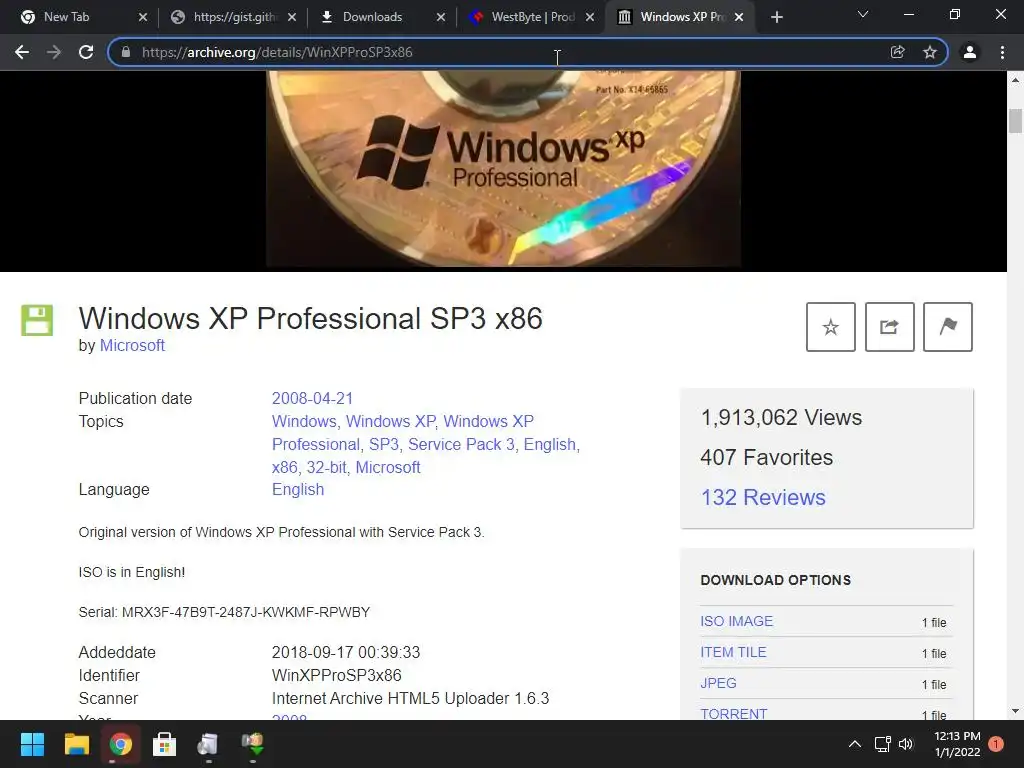Open the network status tray icon
Screen dimensions: 1024x768
pos(882,744)
